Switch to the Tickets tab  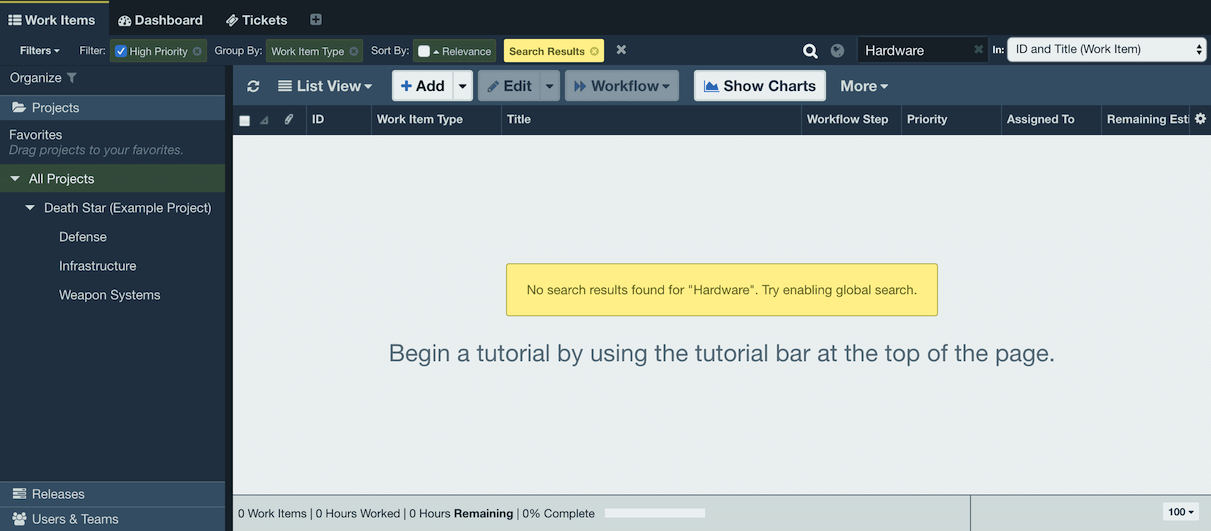[x=256, y=20]
